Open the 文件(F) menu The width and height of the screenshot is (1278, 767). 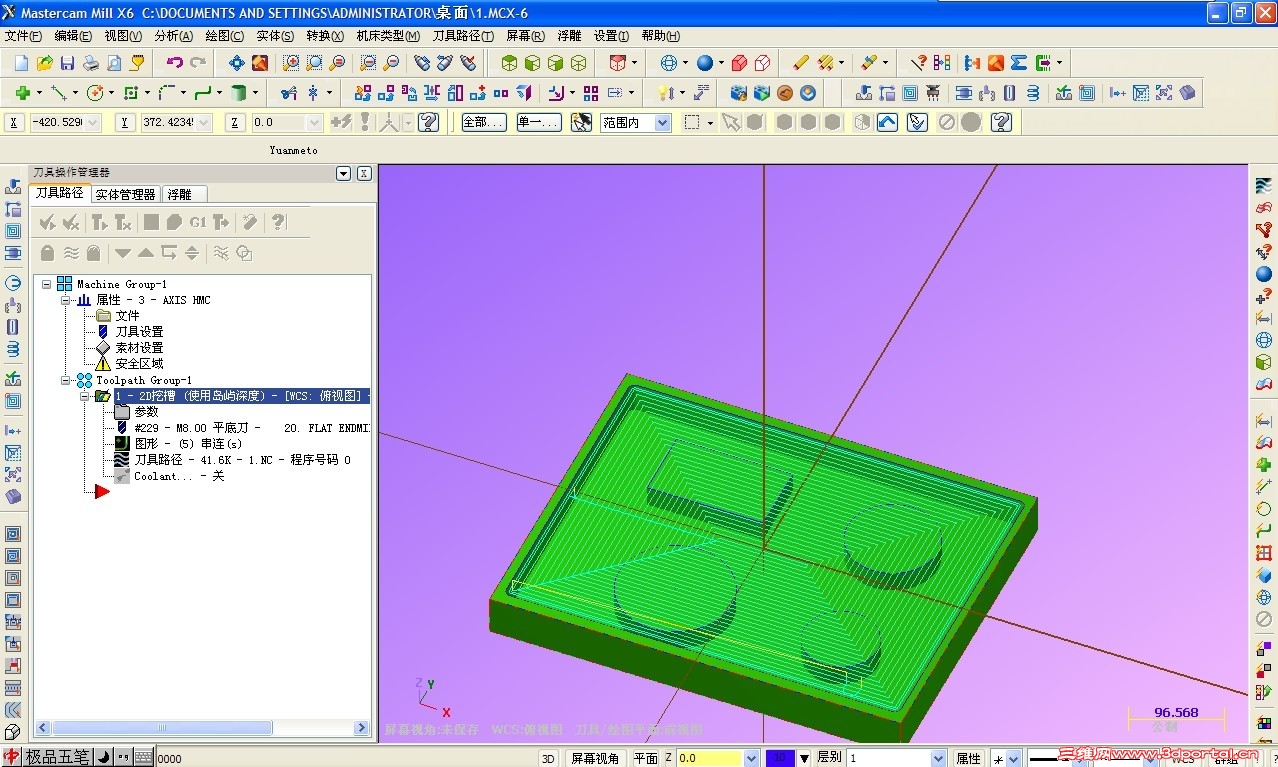[x=23, y=35]
